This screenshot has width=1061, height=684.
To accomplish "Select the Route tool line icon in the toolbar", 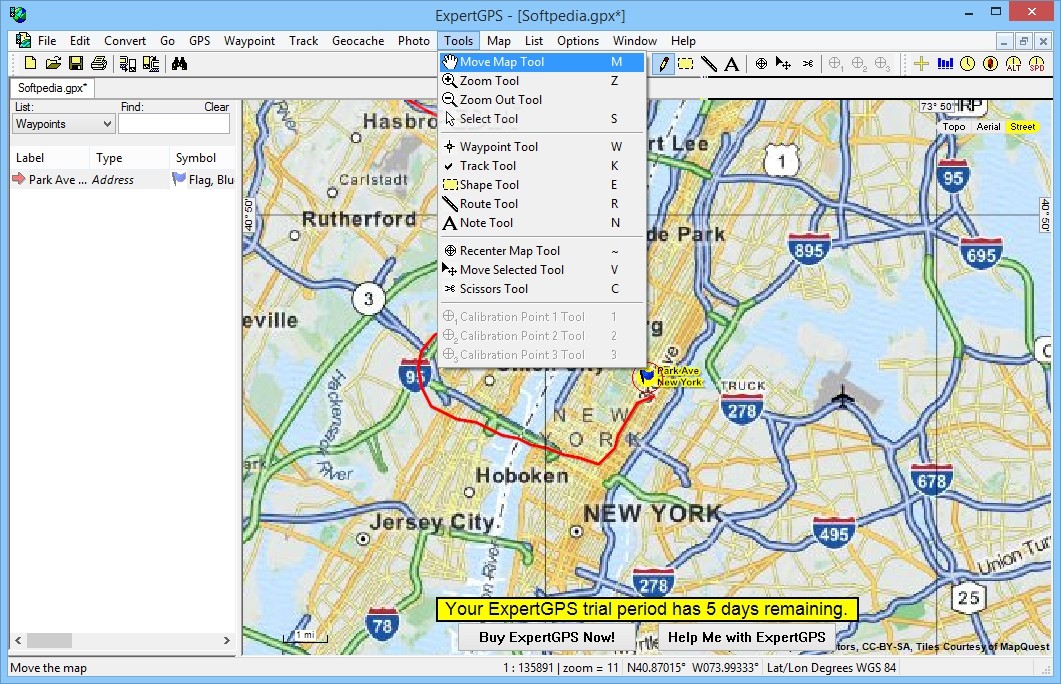I will coord(708,64).
